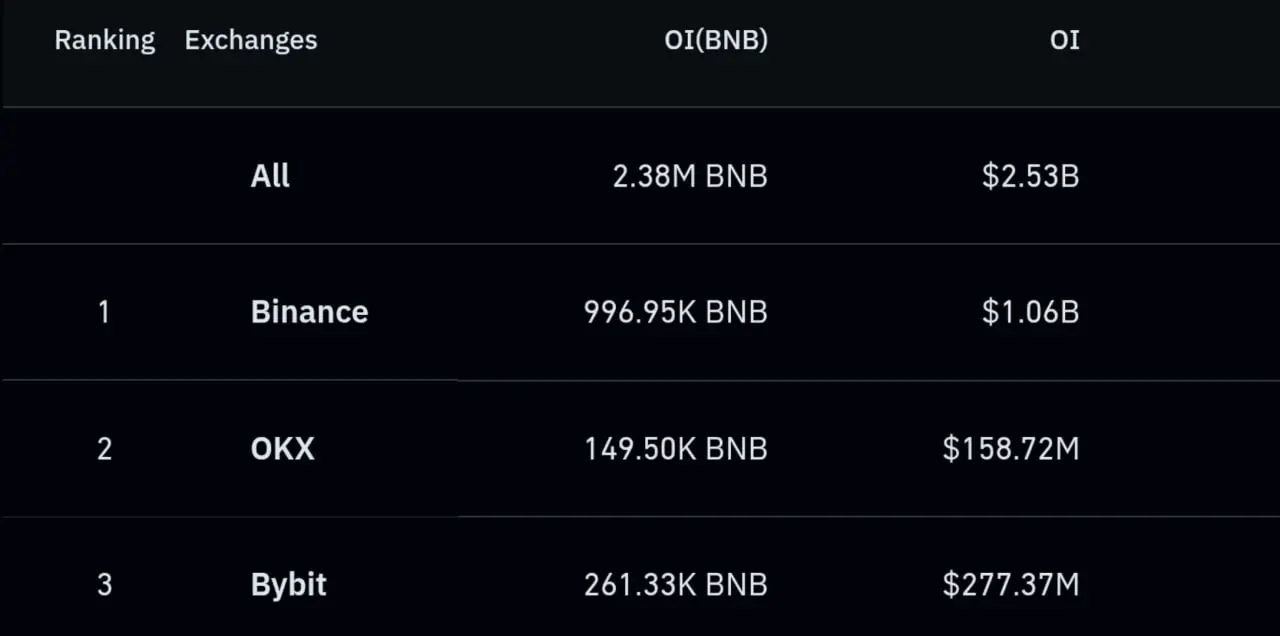This screenshot has width=1280, height=636.
Task: Click Bybit's 261.33K BNB value
Action: 676,584
